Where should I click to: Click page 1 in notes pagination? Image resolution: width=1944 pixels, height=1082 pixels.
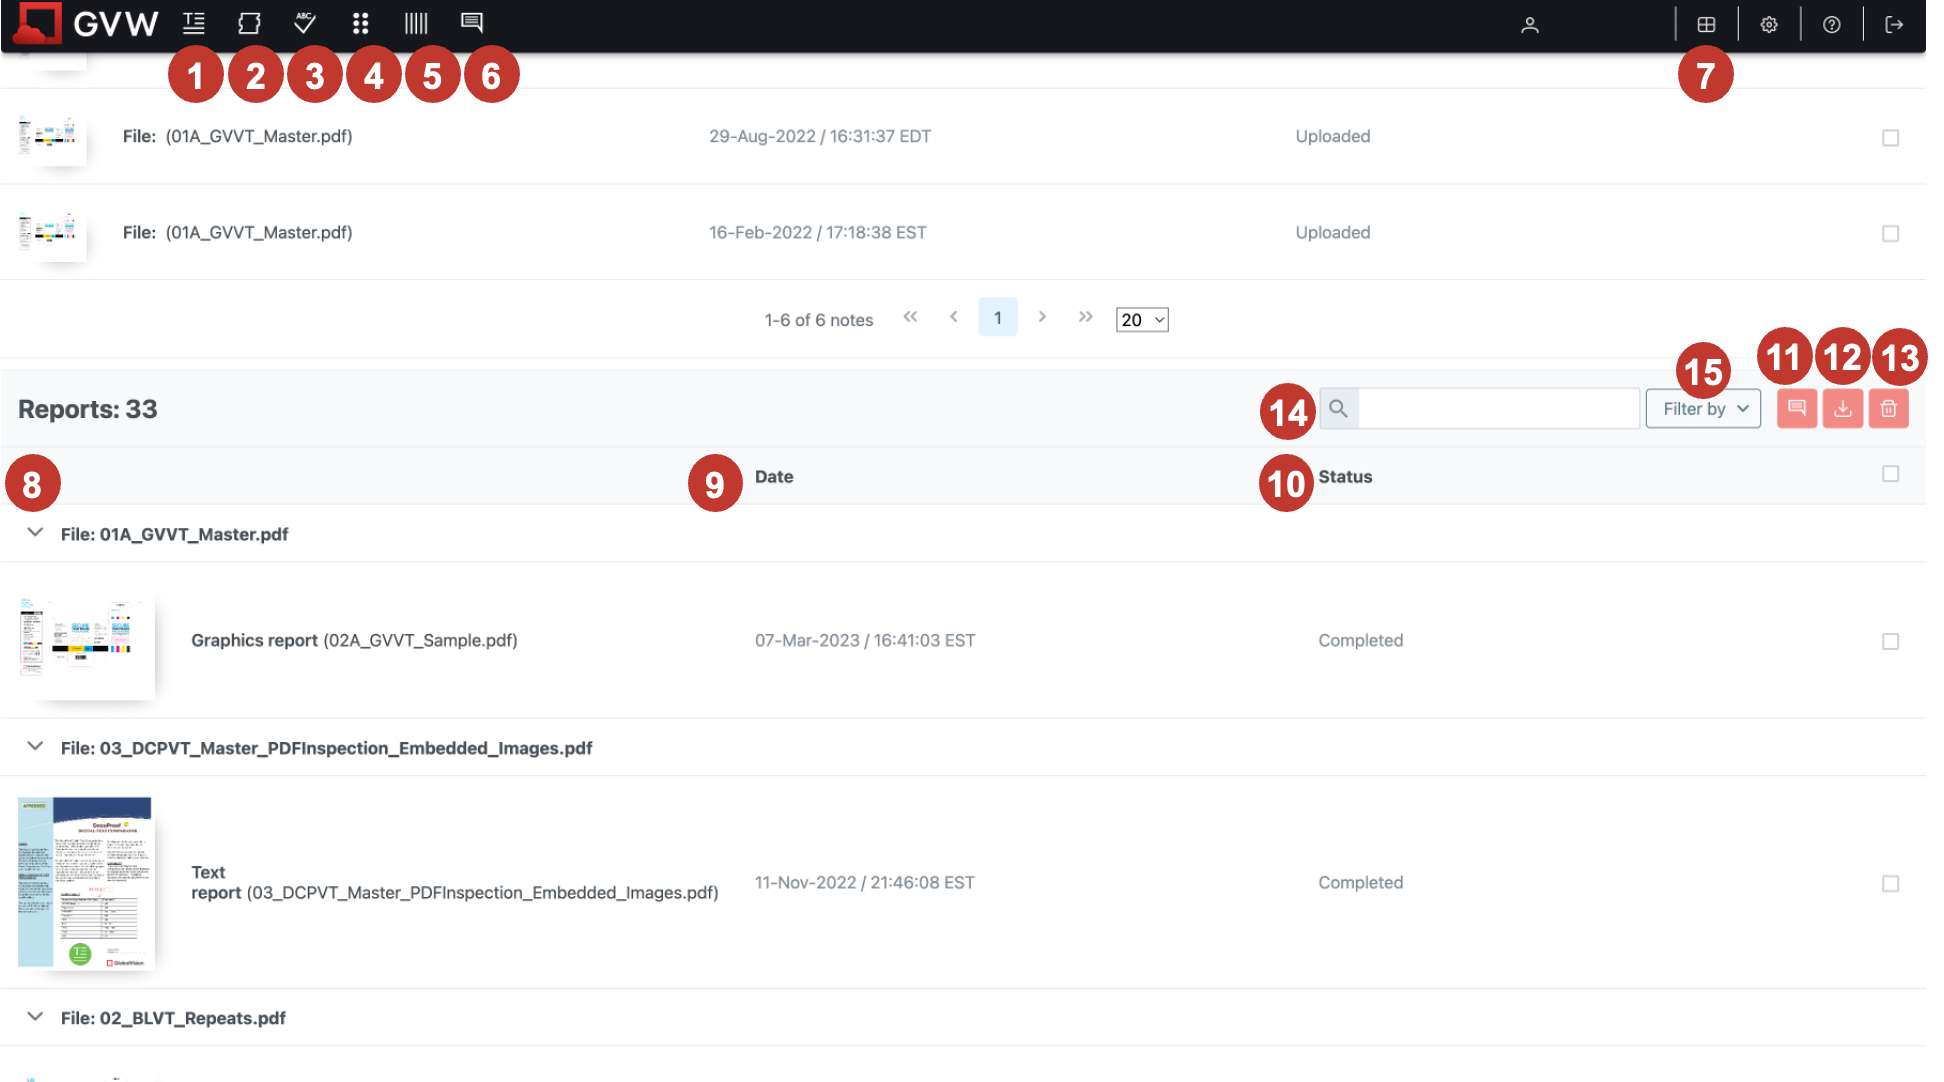[997, 318]
